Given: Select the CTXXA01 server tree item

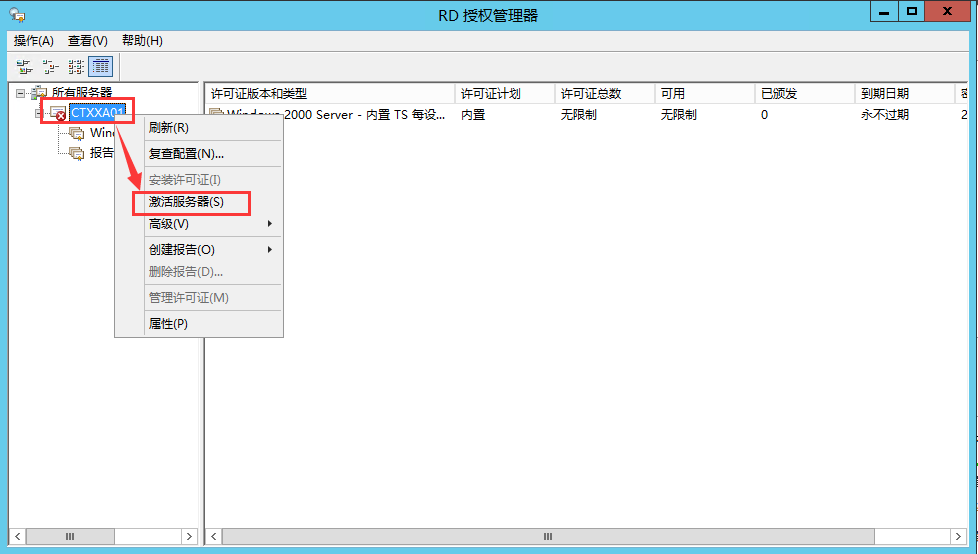Looking at the screenshot, I should click(x=97, y=113).
